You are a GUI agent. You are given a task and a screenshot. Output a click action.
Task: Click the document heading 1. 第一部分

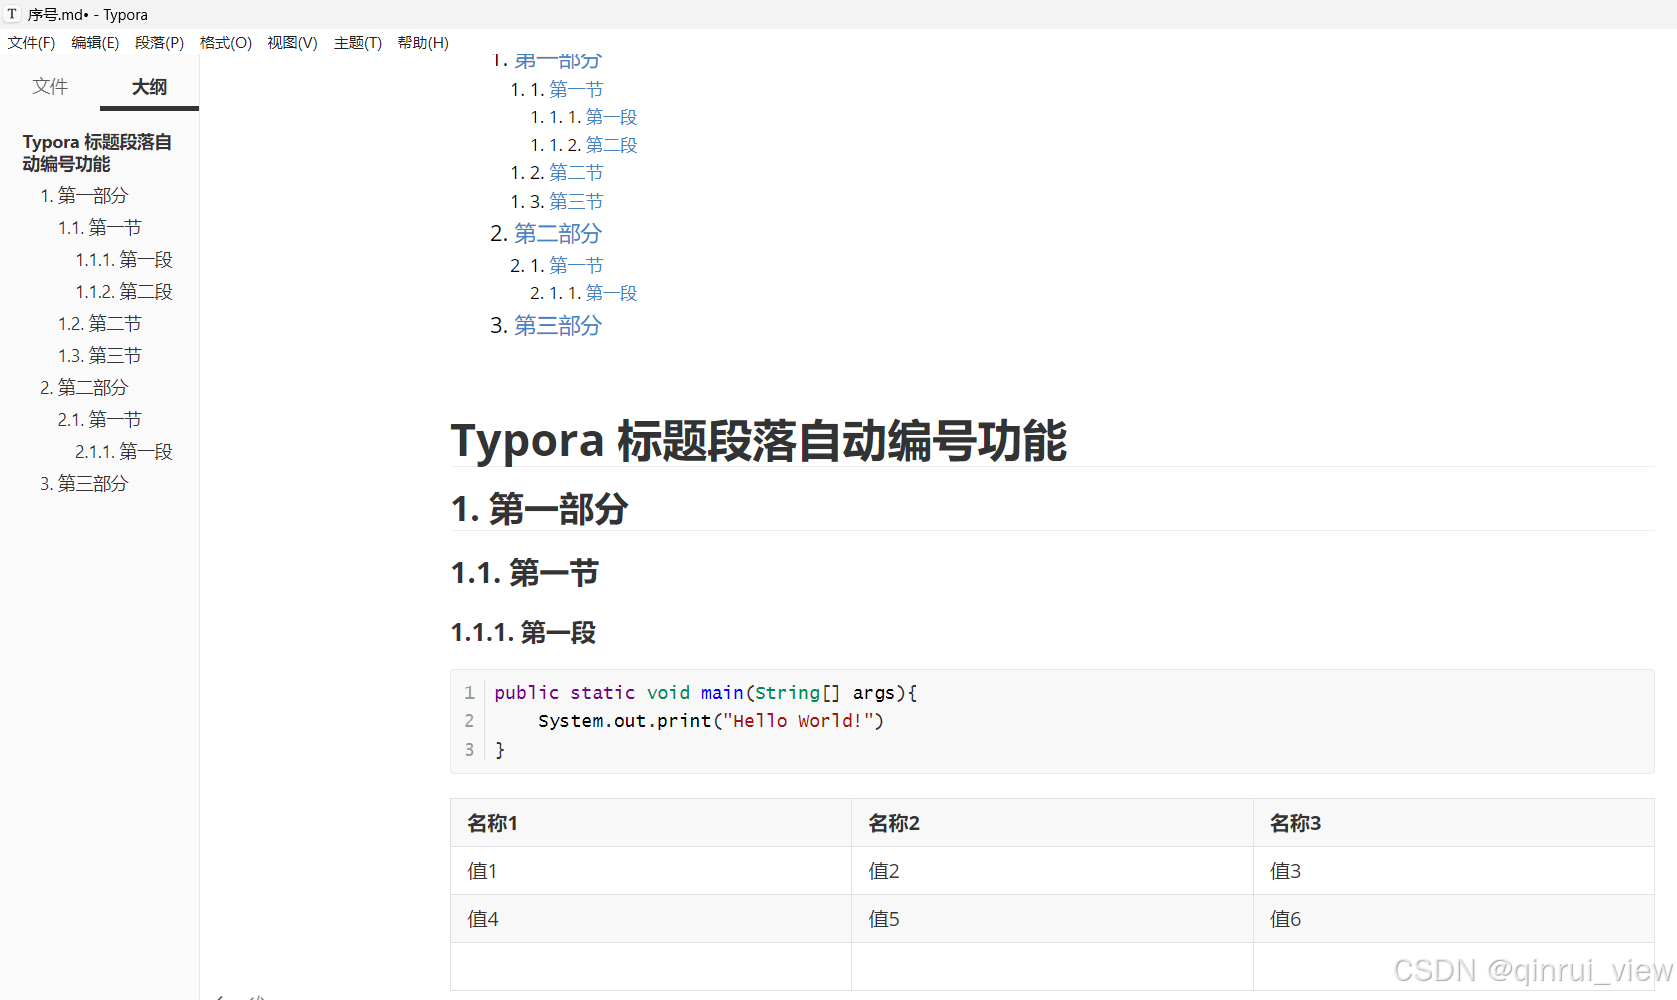[x=539, y=509]
